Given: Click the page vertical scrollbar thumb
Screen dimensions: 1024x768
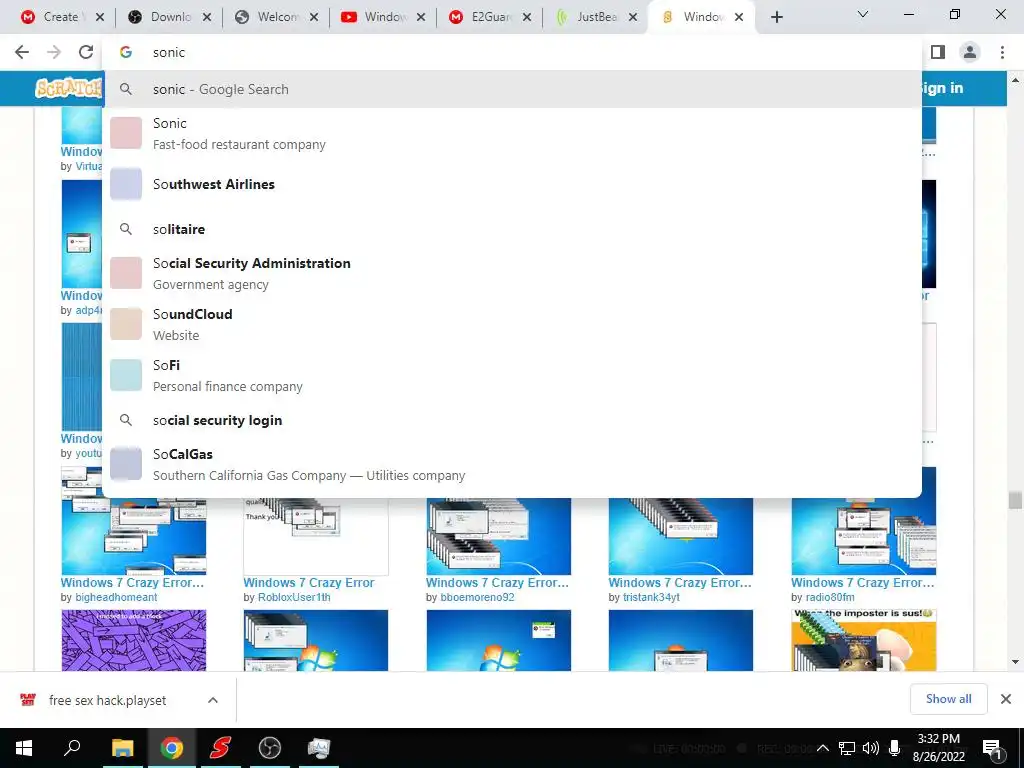Looking at the screenshot, I should 1015,500.
